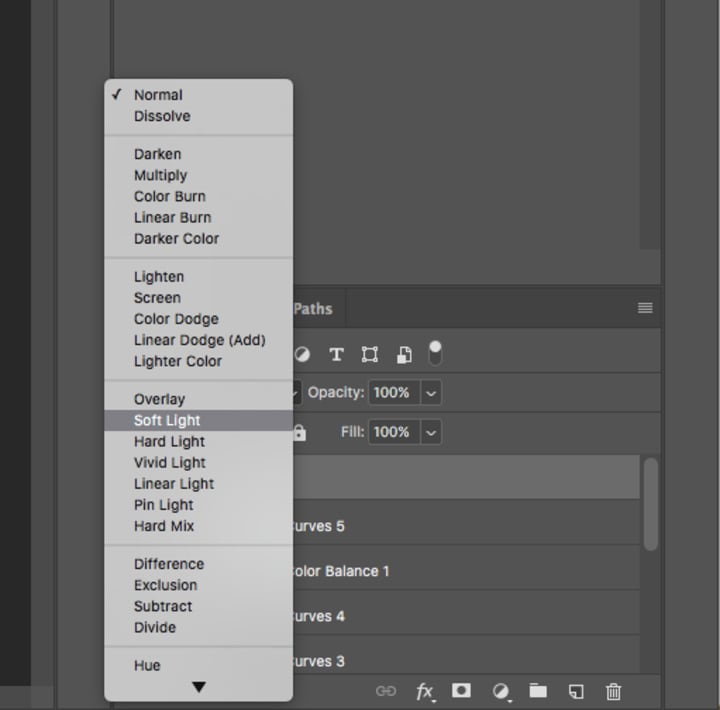Click the down arrow for more blend modes
The height and width of the screenshot is (710, 720).
click(199, 687)
